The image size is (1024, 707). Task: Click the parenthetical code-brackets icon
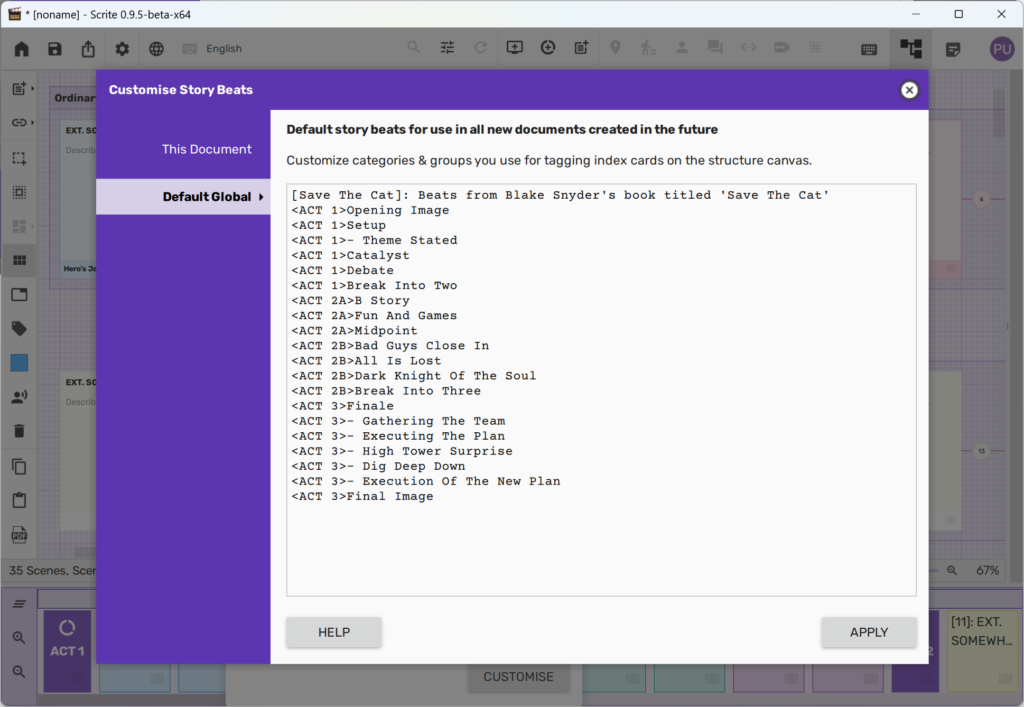(748, 48)
